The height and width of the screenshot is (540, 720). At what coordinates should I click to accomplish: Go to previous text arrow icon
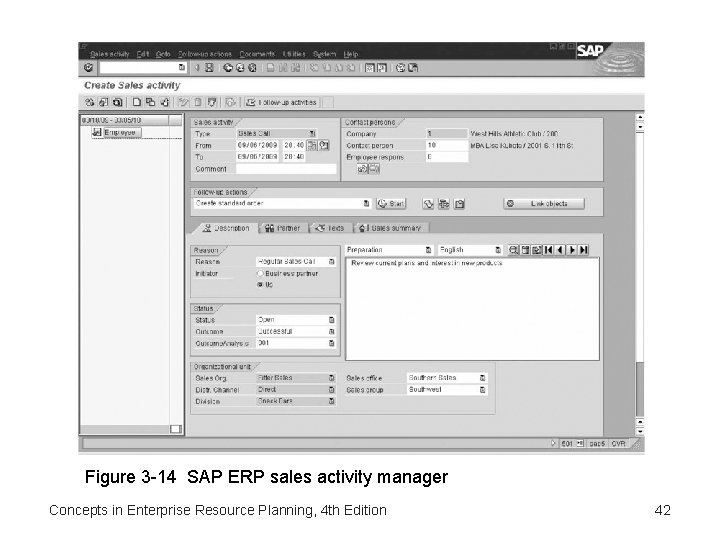coord(560,250)
